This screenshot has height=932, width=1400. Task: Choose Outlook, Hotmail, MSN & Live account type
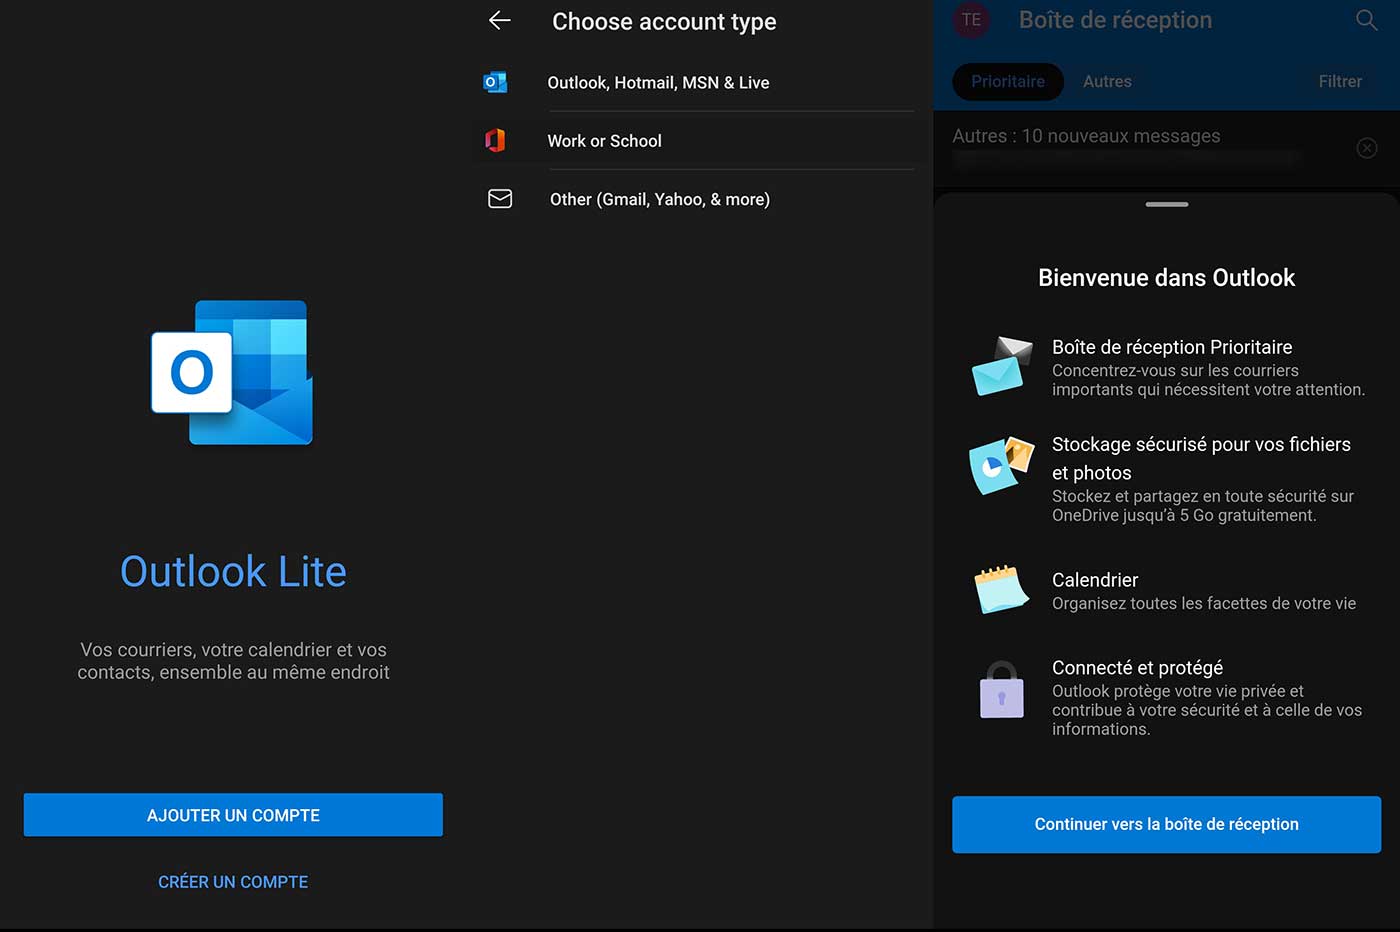pos(698,82)
